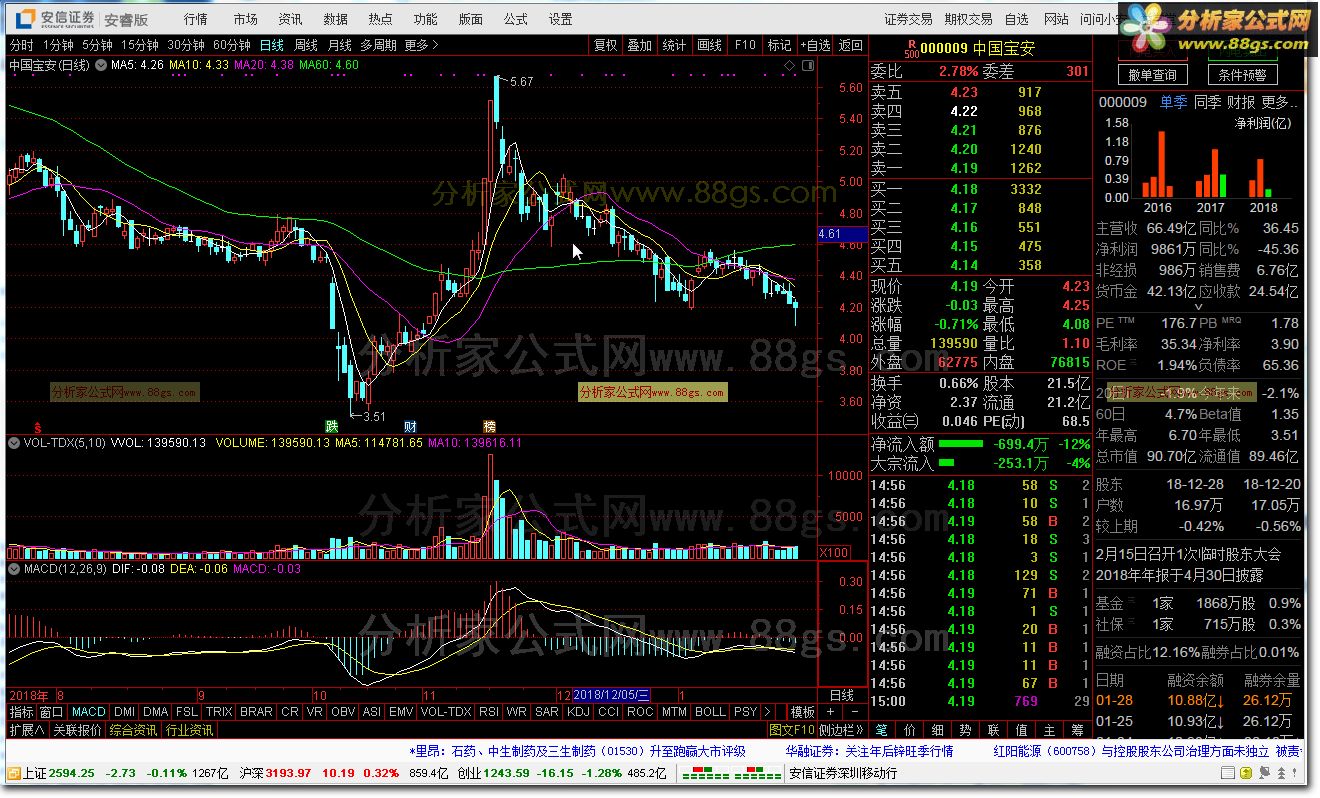Image resolution: width=1320 pixels, height=798 pixels.
Task: Click the 撤单查询 button
Action: tap(1152, 75)
